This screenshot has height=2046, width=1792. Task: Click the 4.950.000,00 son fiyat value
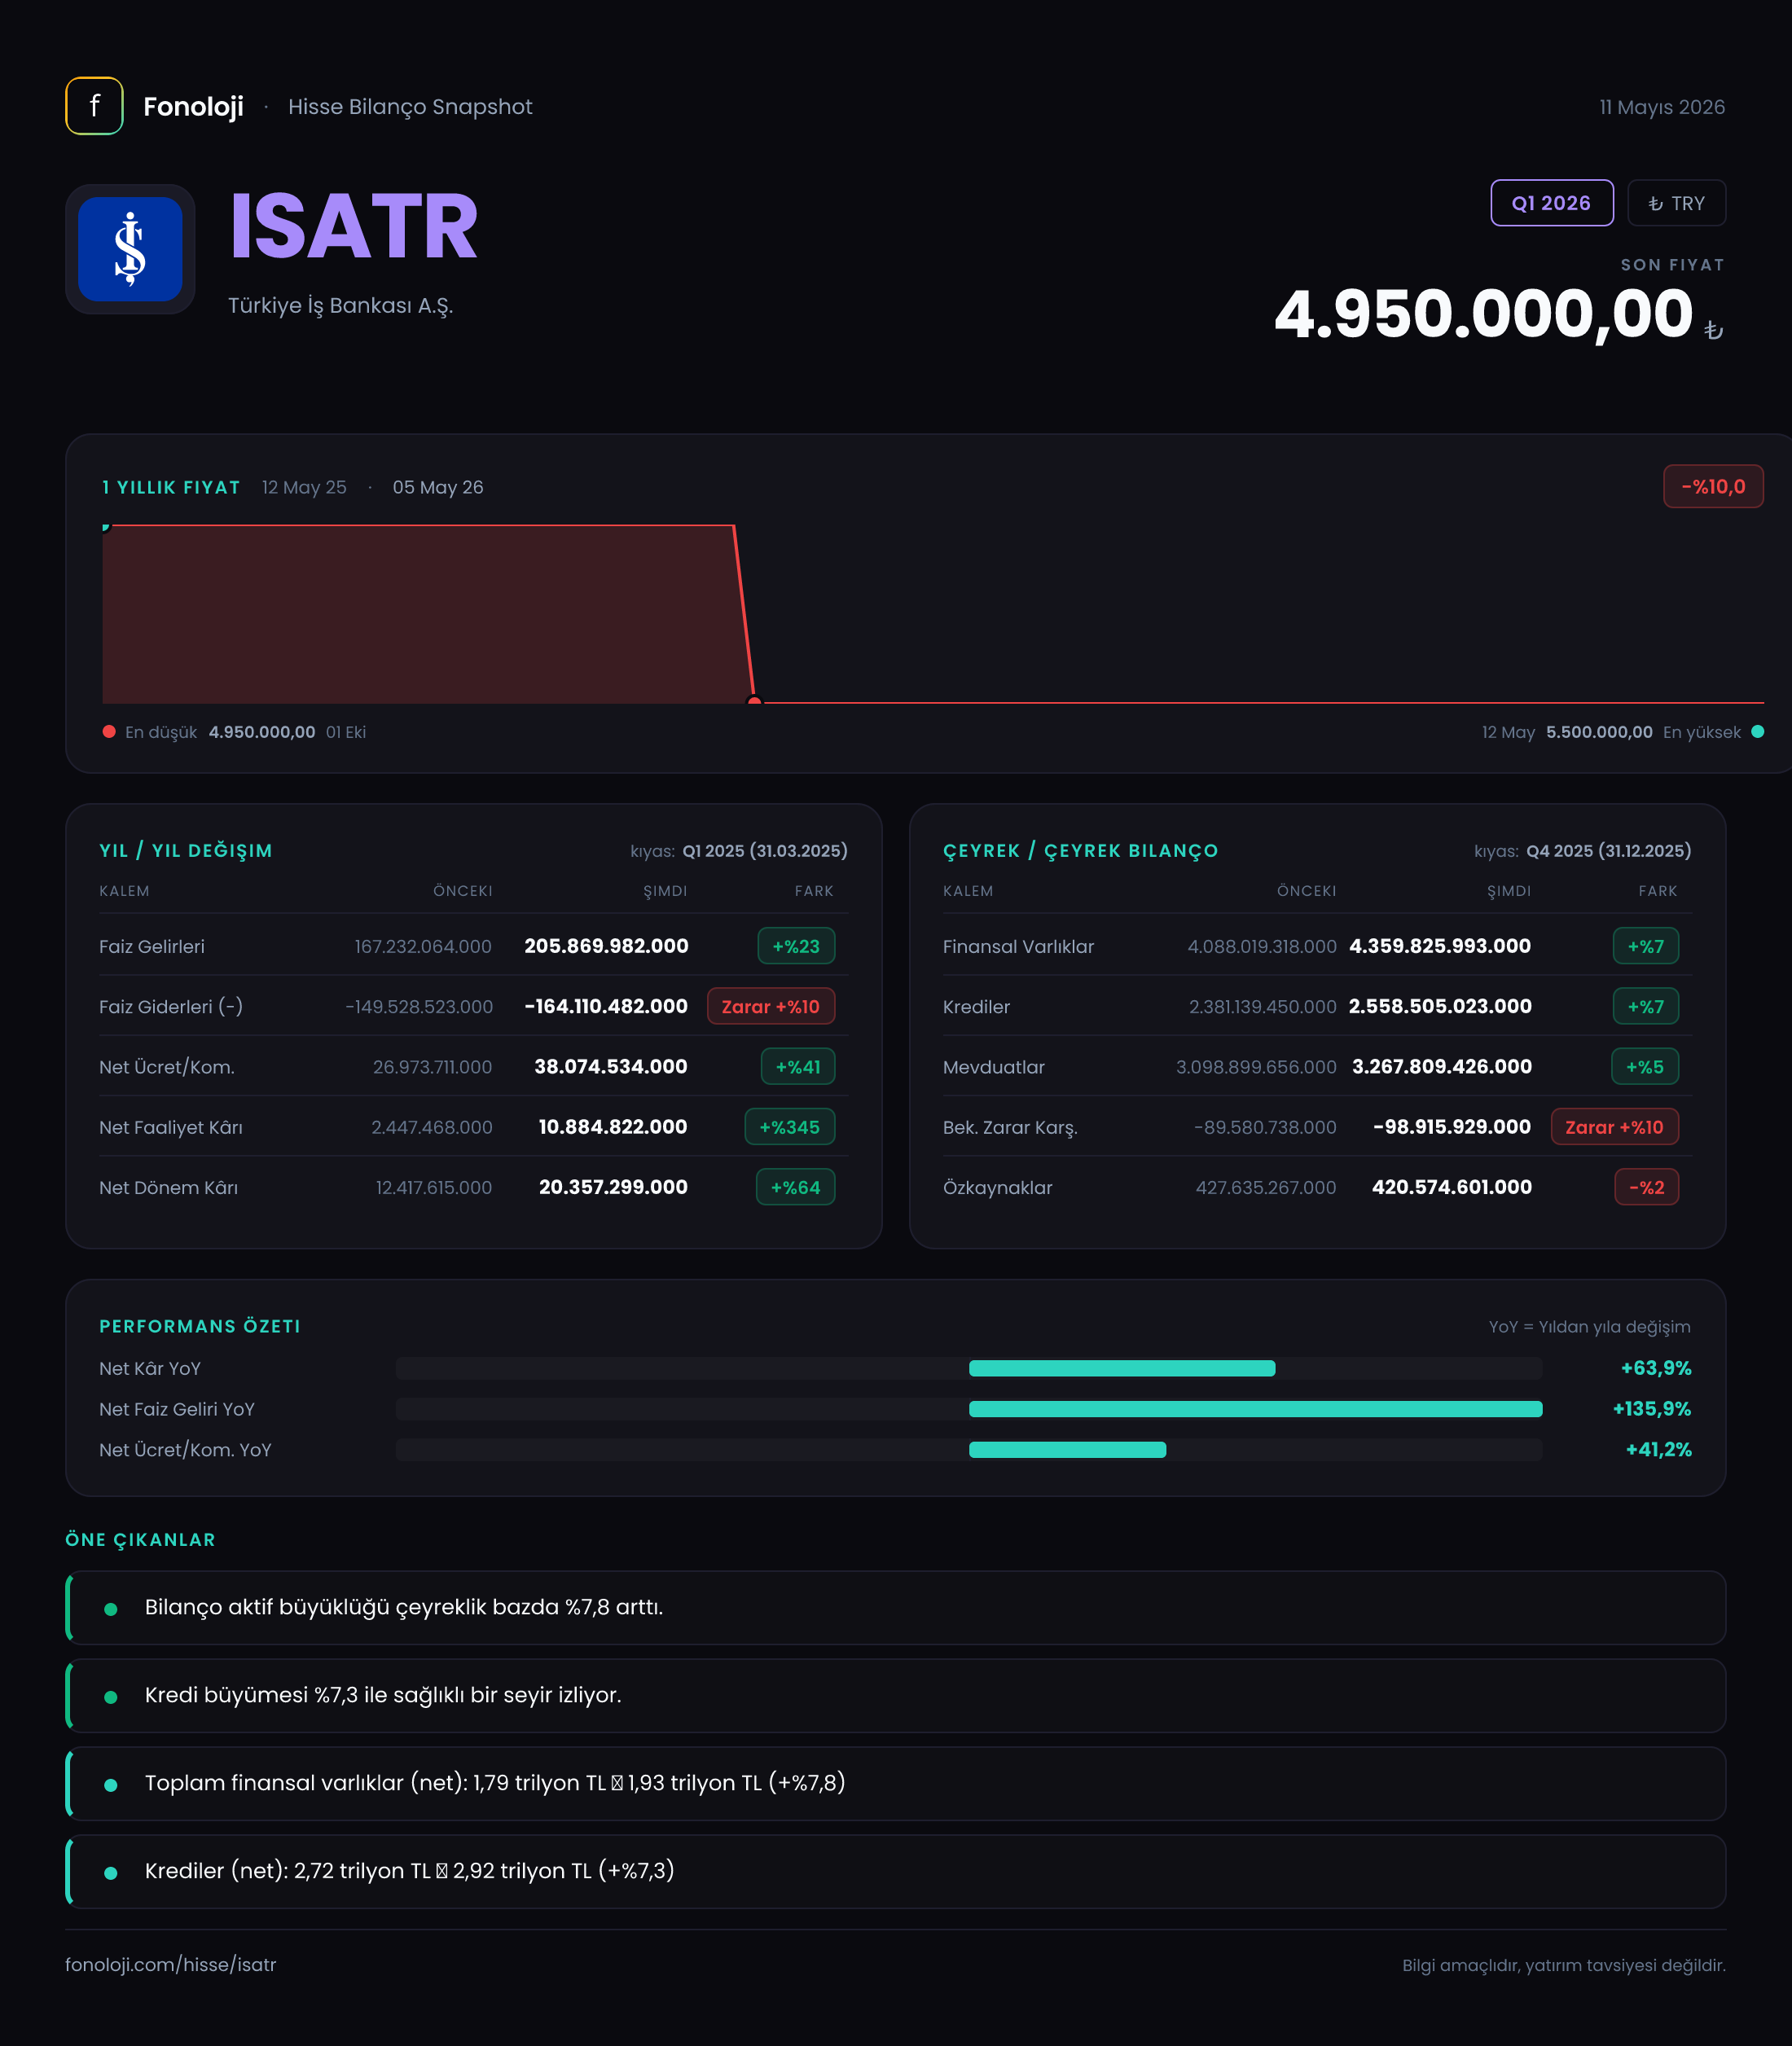[1484, 314]
